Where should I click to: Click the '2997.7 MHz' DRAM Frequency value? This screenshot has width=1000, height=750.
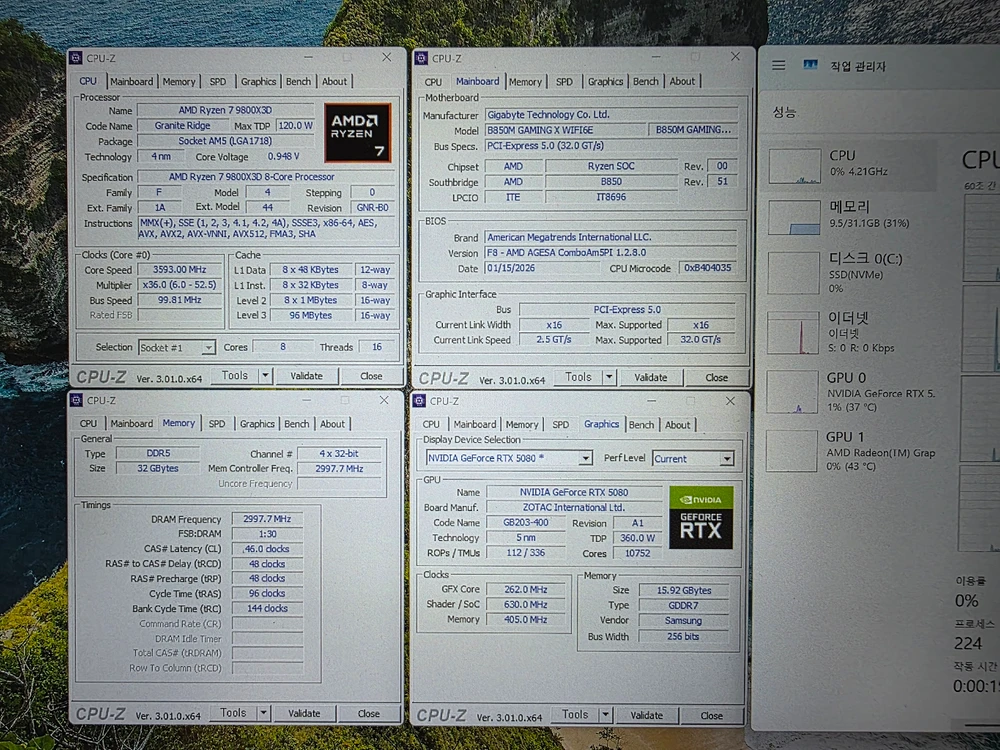click(267, 519)
